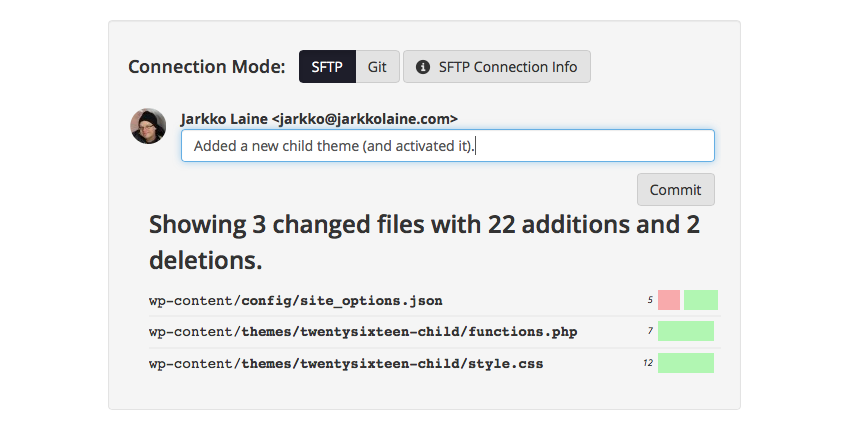Click change count 7 beside functions.php

click(650, 331)
